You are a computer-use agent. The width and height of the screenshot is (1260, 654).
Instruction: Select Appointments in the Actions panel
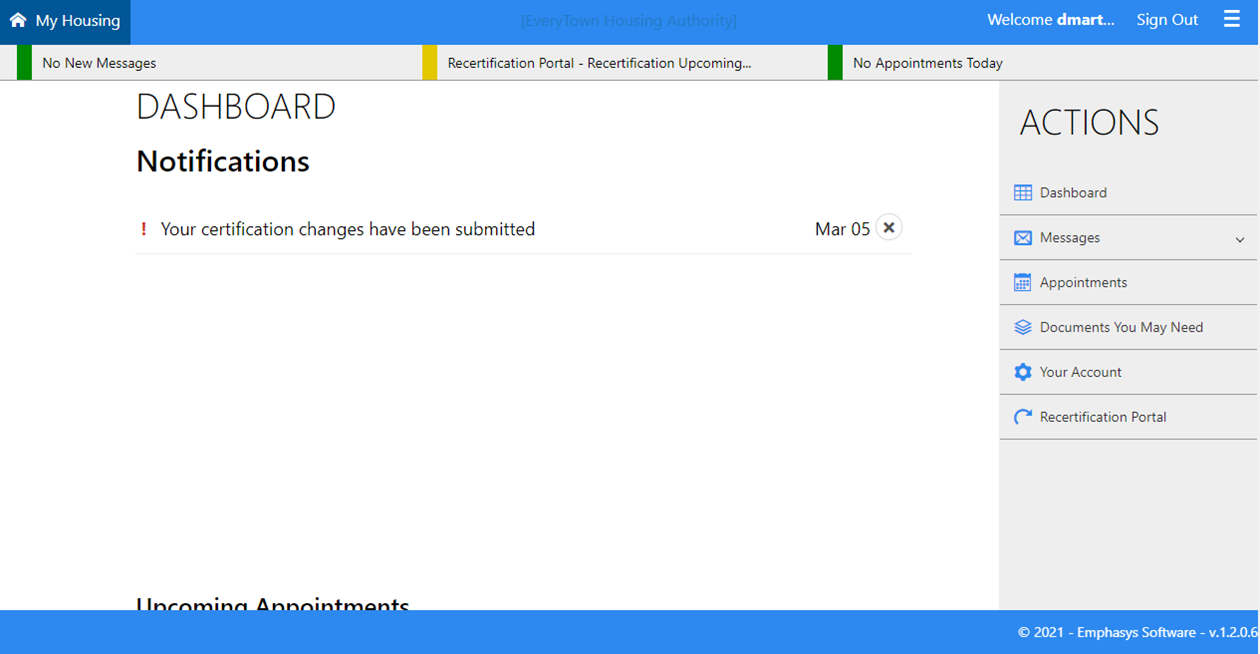1083,283
